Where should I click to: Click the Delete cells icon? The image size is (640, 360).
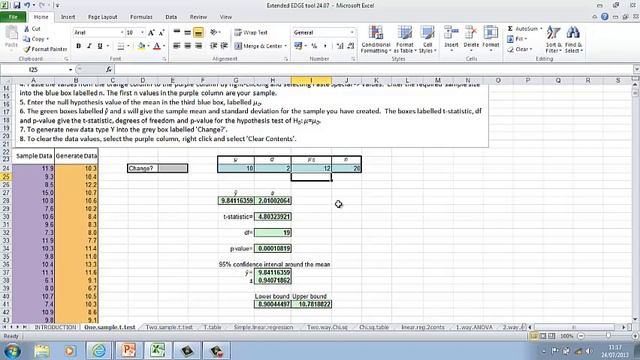471,33
